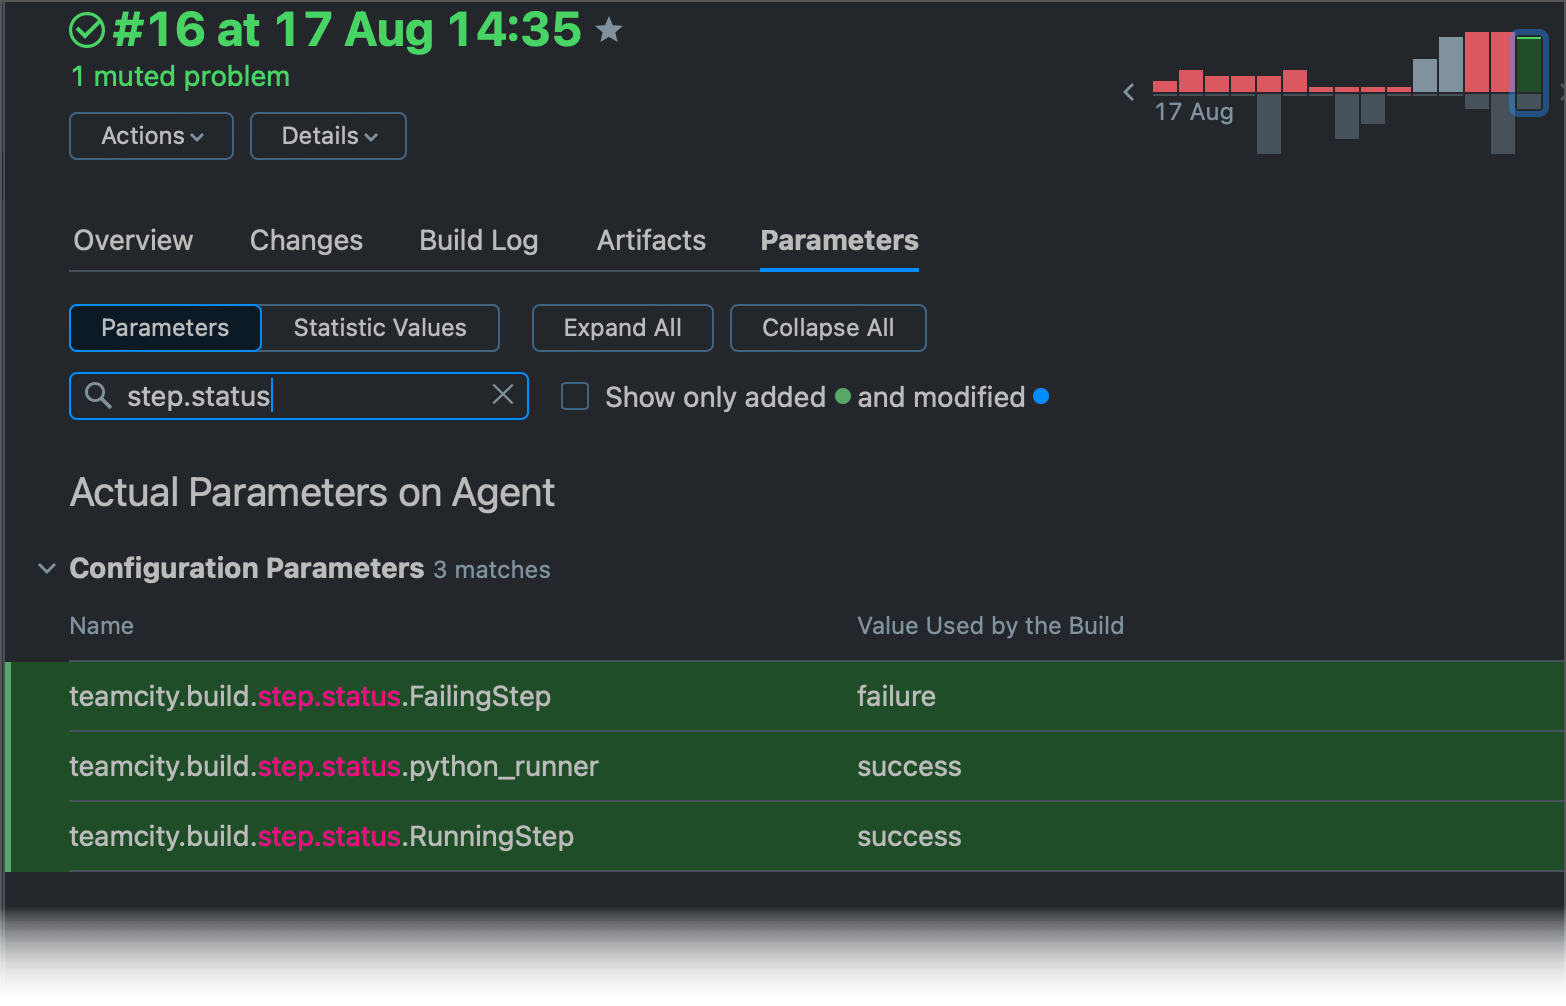This screenshot has width=1566, height=1006.
Task: Select the Parameters toggle button
Action: (x=165, y=328)
